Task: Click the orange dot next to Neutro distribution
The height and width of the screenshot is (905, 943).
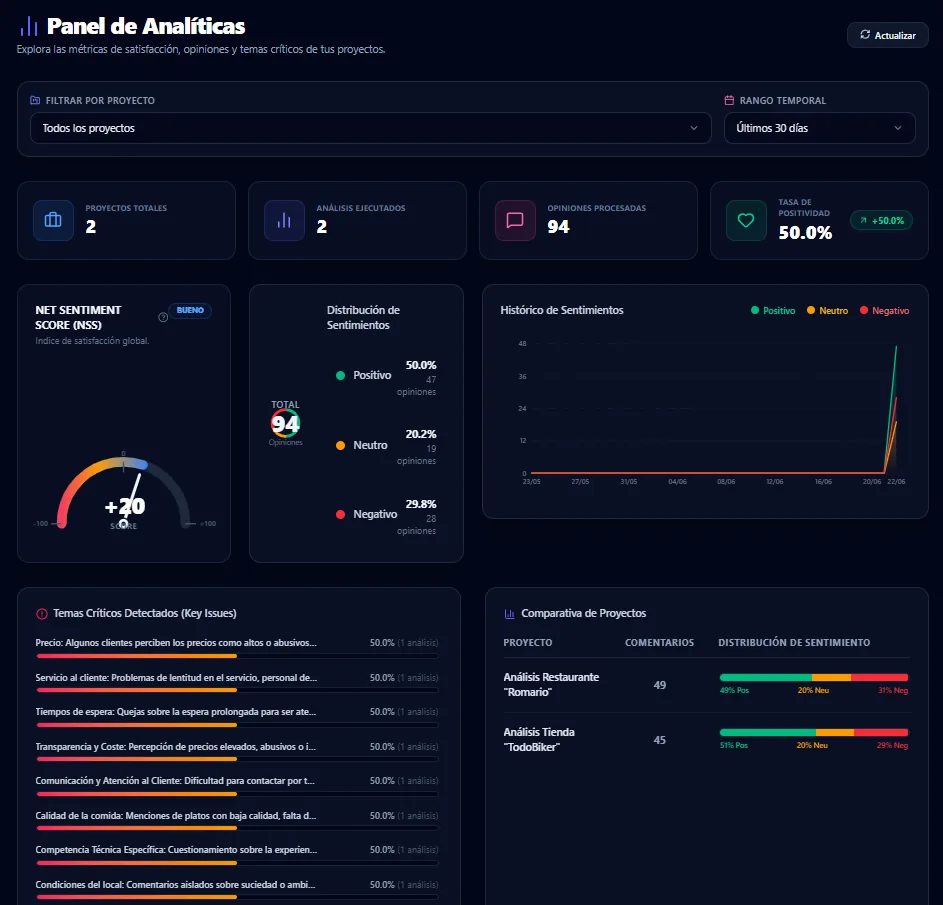Action: point(340,446)
